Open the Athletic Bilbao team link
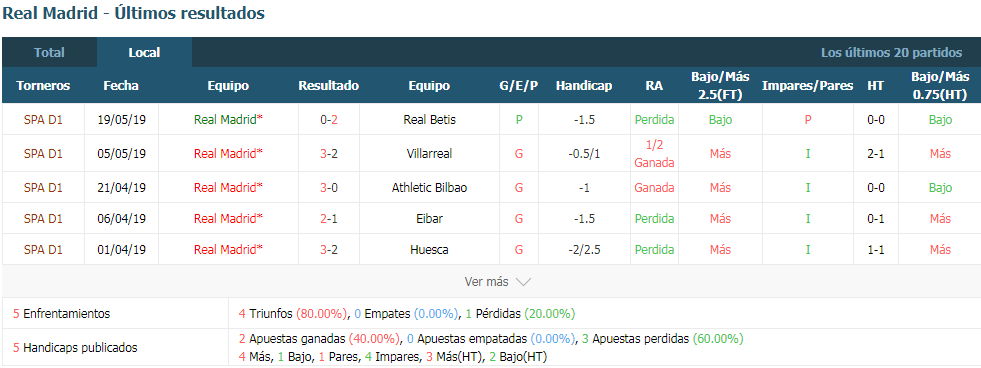 [x=429, y=188]
